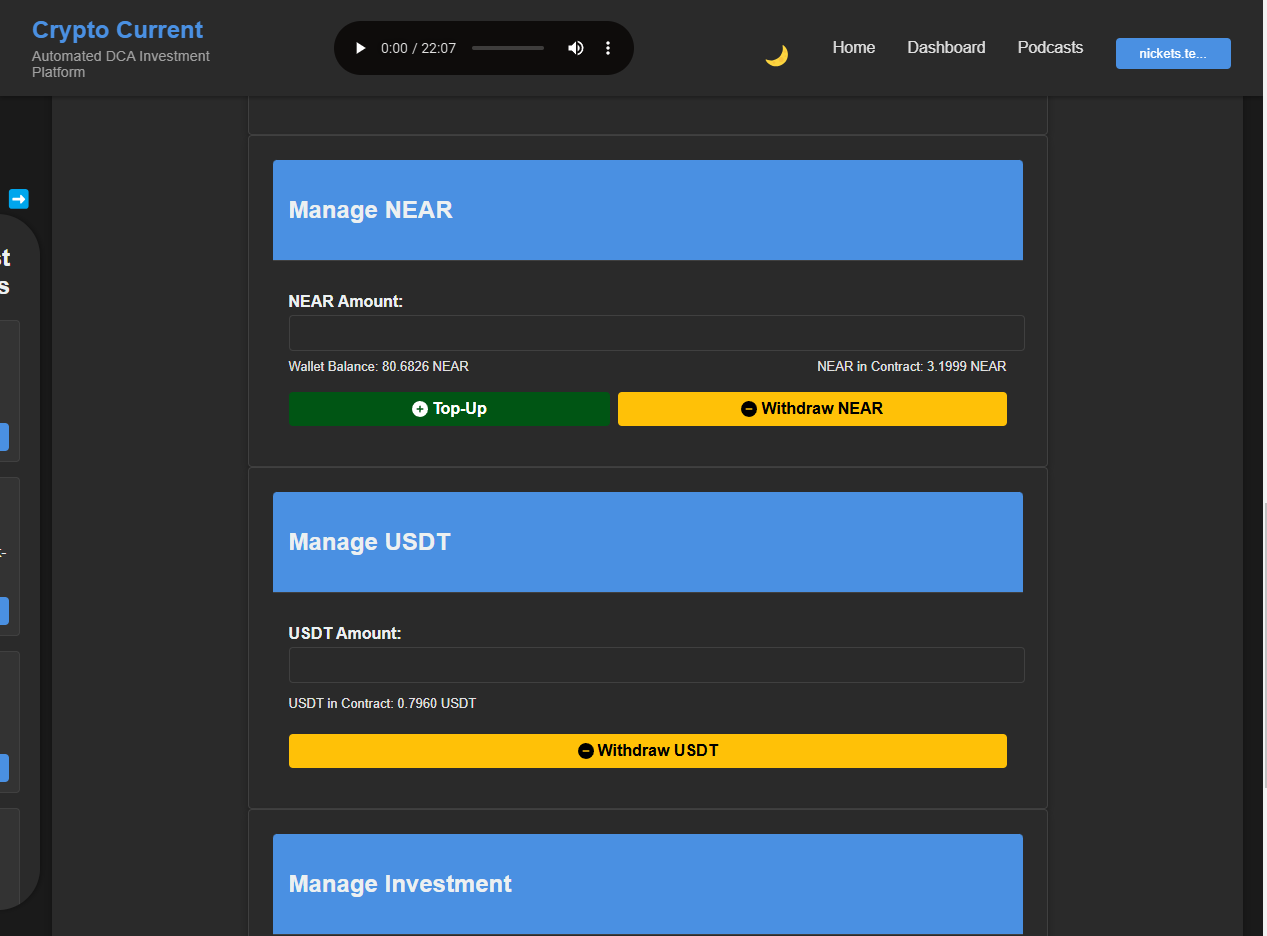Open the nickets.te... wallet account button

coord(1173,54)
